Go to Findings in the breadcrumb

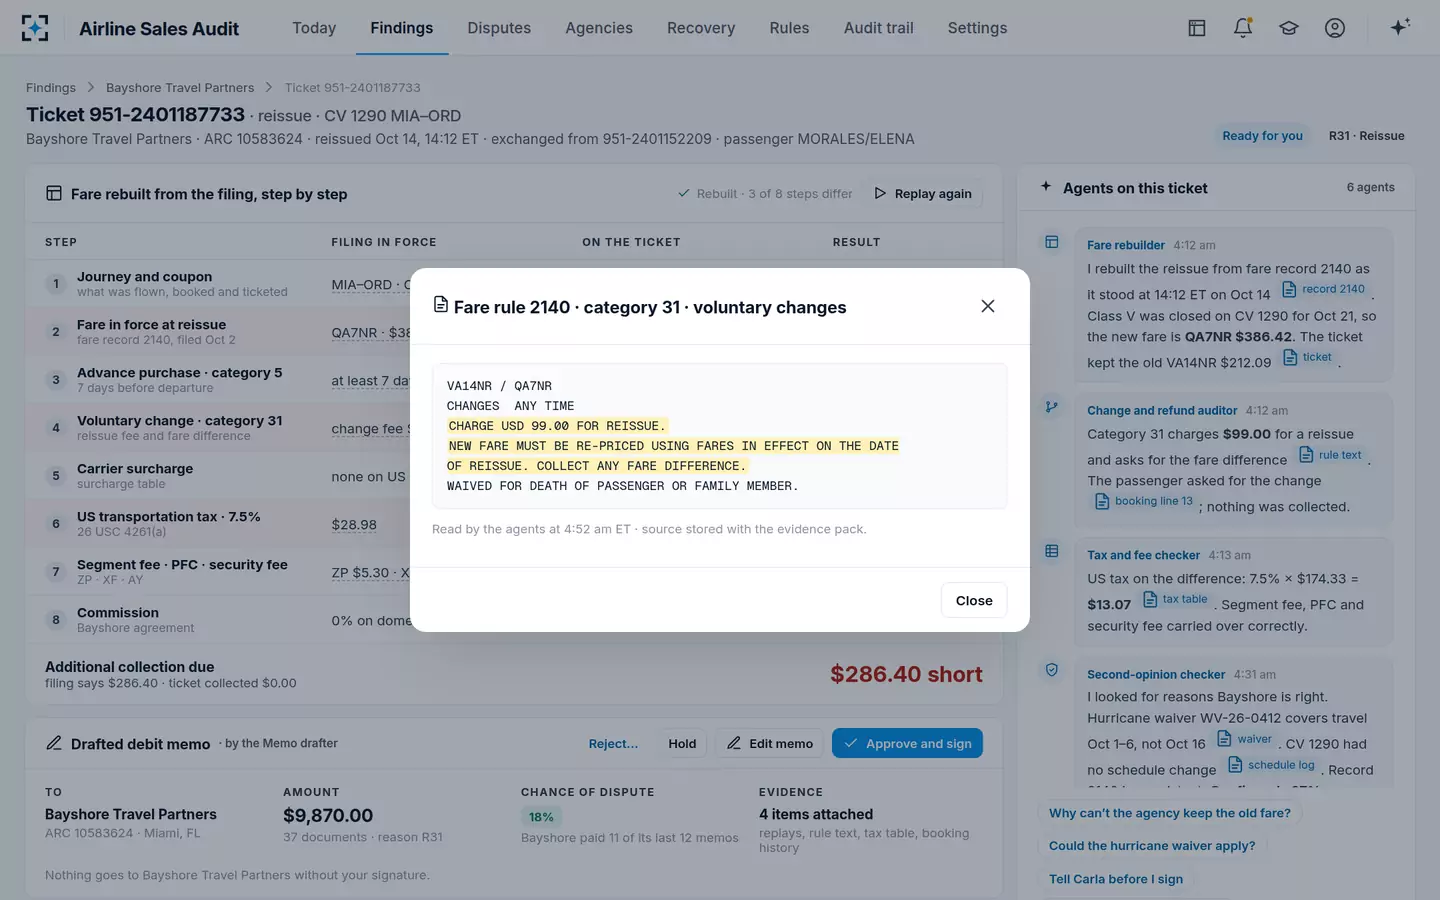(51, 88)
